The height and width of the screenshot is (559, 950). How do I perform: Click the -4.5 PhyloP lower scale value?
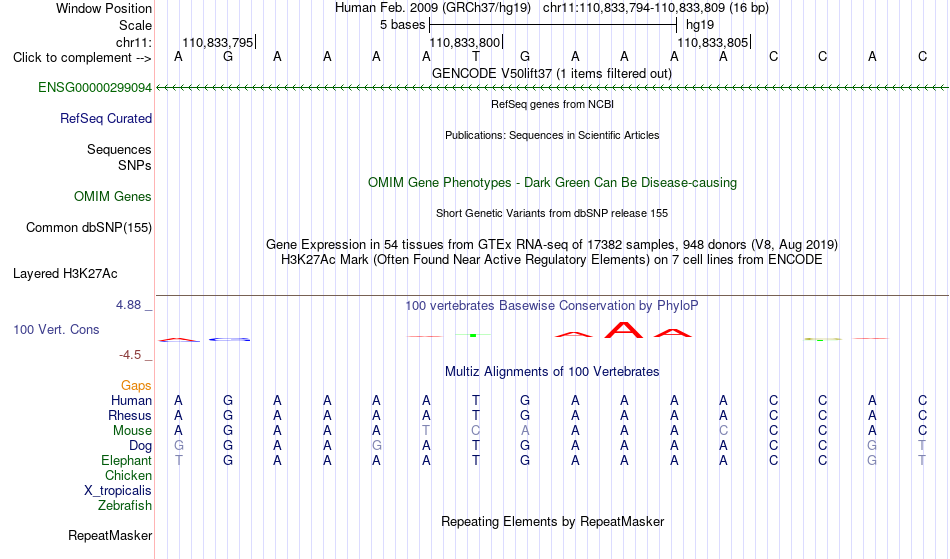tap(130, 355)
